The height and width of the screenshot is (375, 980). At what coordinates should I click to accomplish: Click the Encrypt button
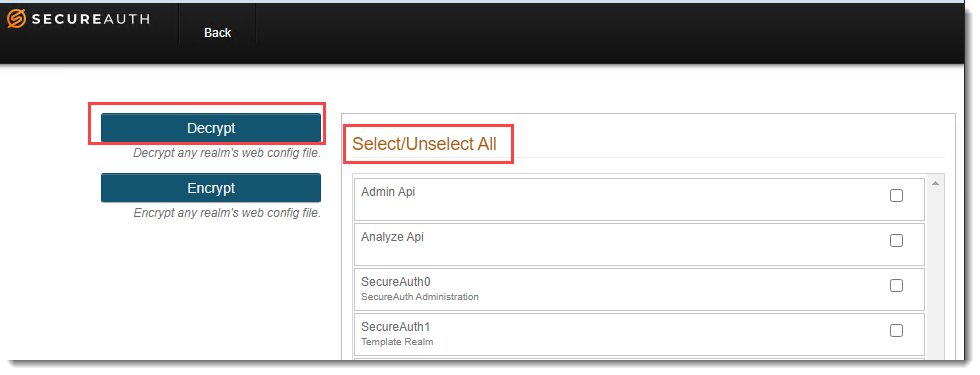tap(211, 188)
